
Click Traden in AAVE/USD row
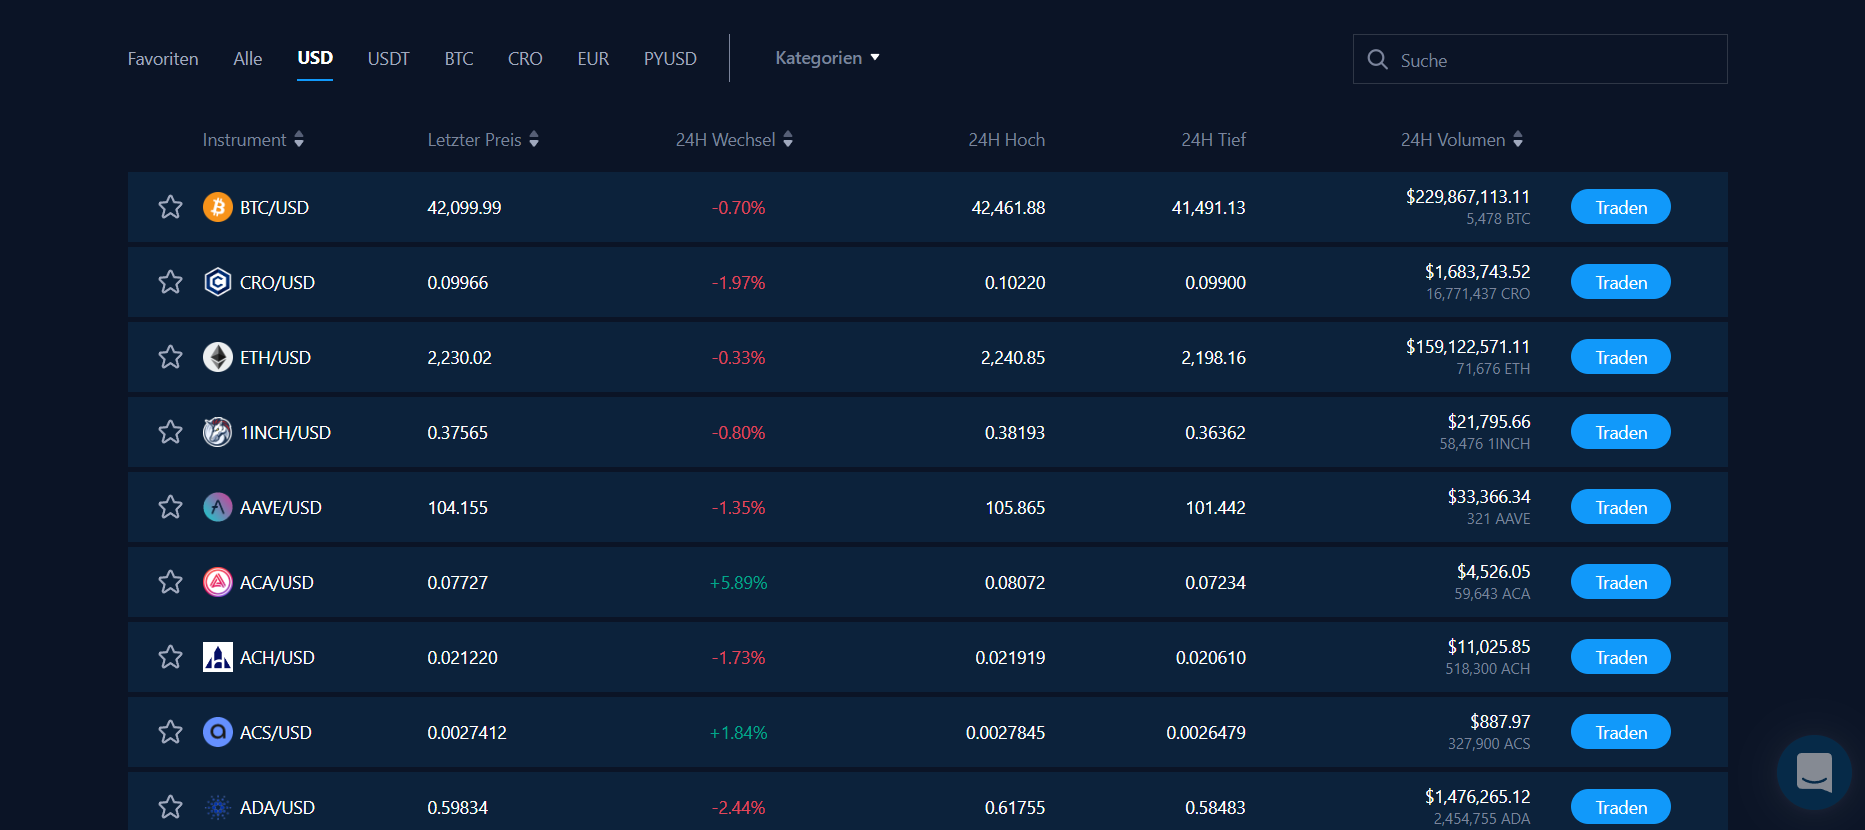click(x=1621, y=507)
